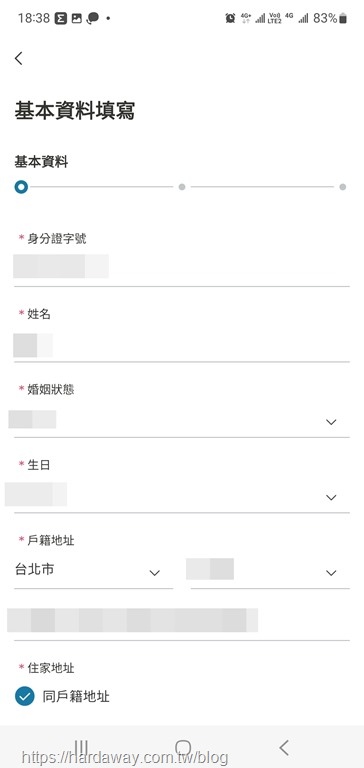Focus the 戶籍地址 street address field

(182, 621)
